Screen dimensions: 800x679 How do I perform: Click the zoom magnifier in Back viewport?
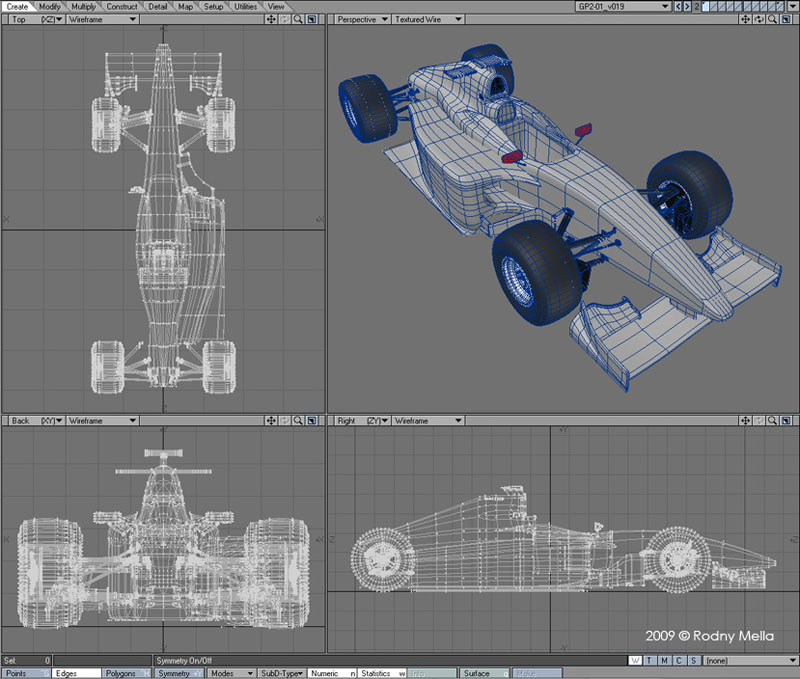tap(298, 421)
